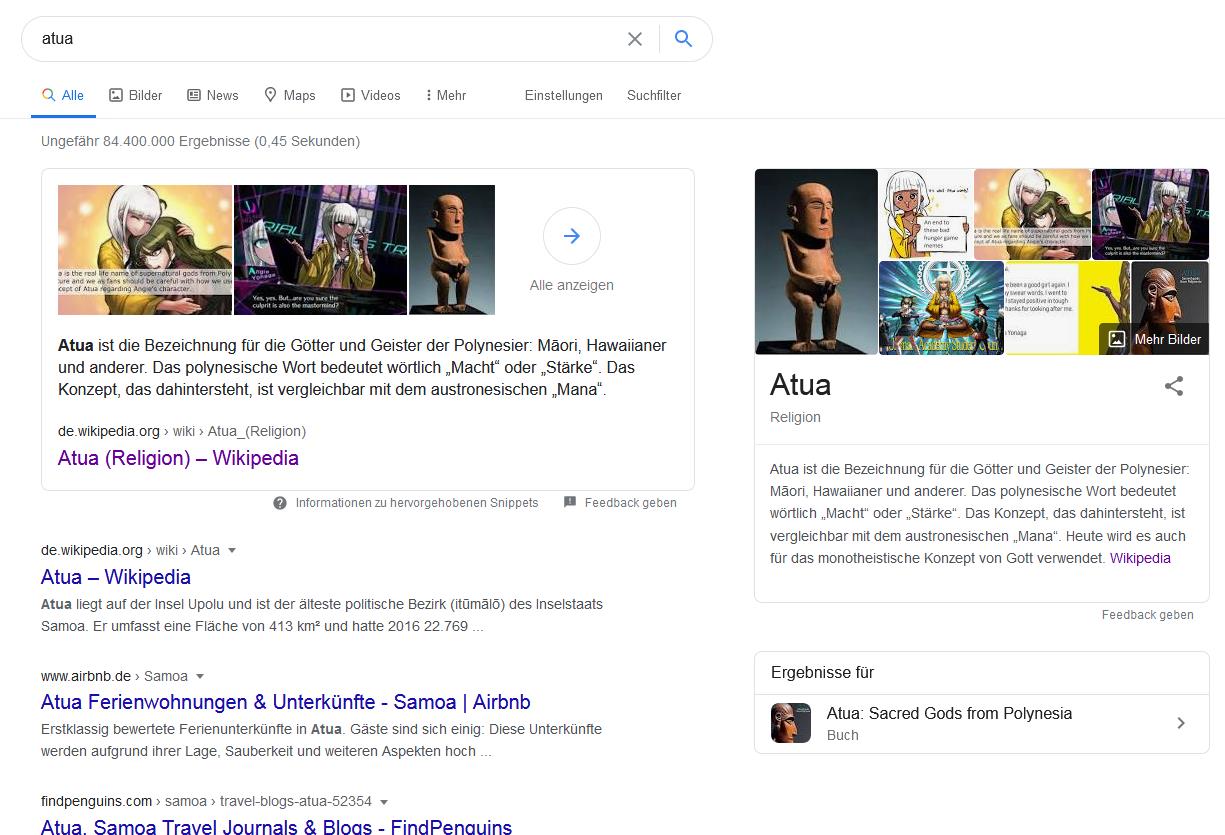Open Einstellungen
The width and height of the screenshot is (1225, 835).
point(564,95)
